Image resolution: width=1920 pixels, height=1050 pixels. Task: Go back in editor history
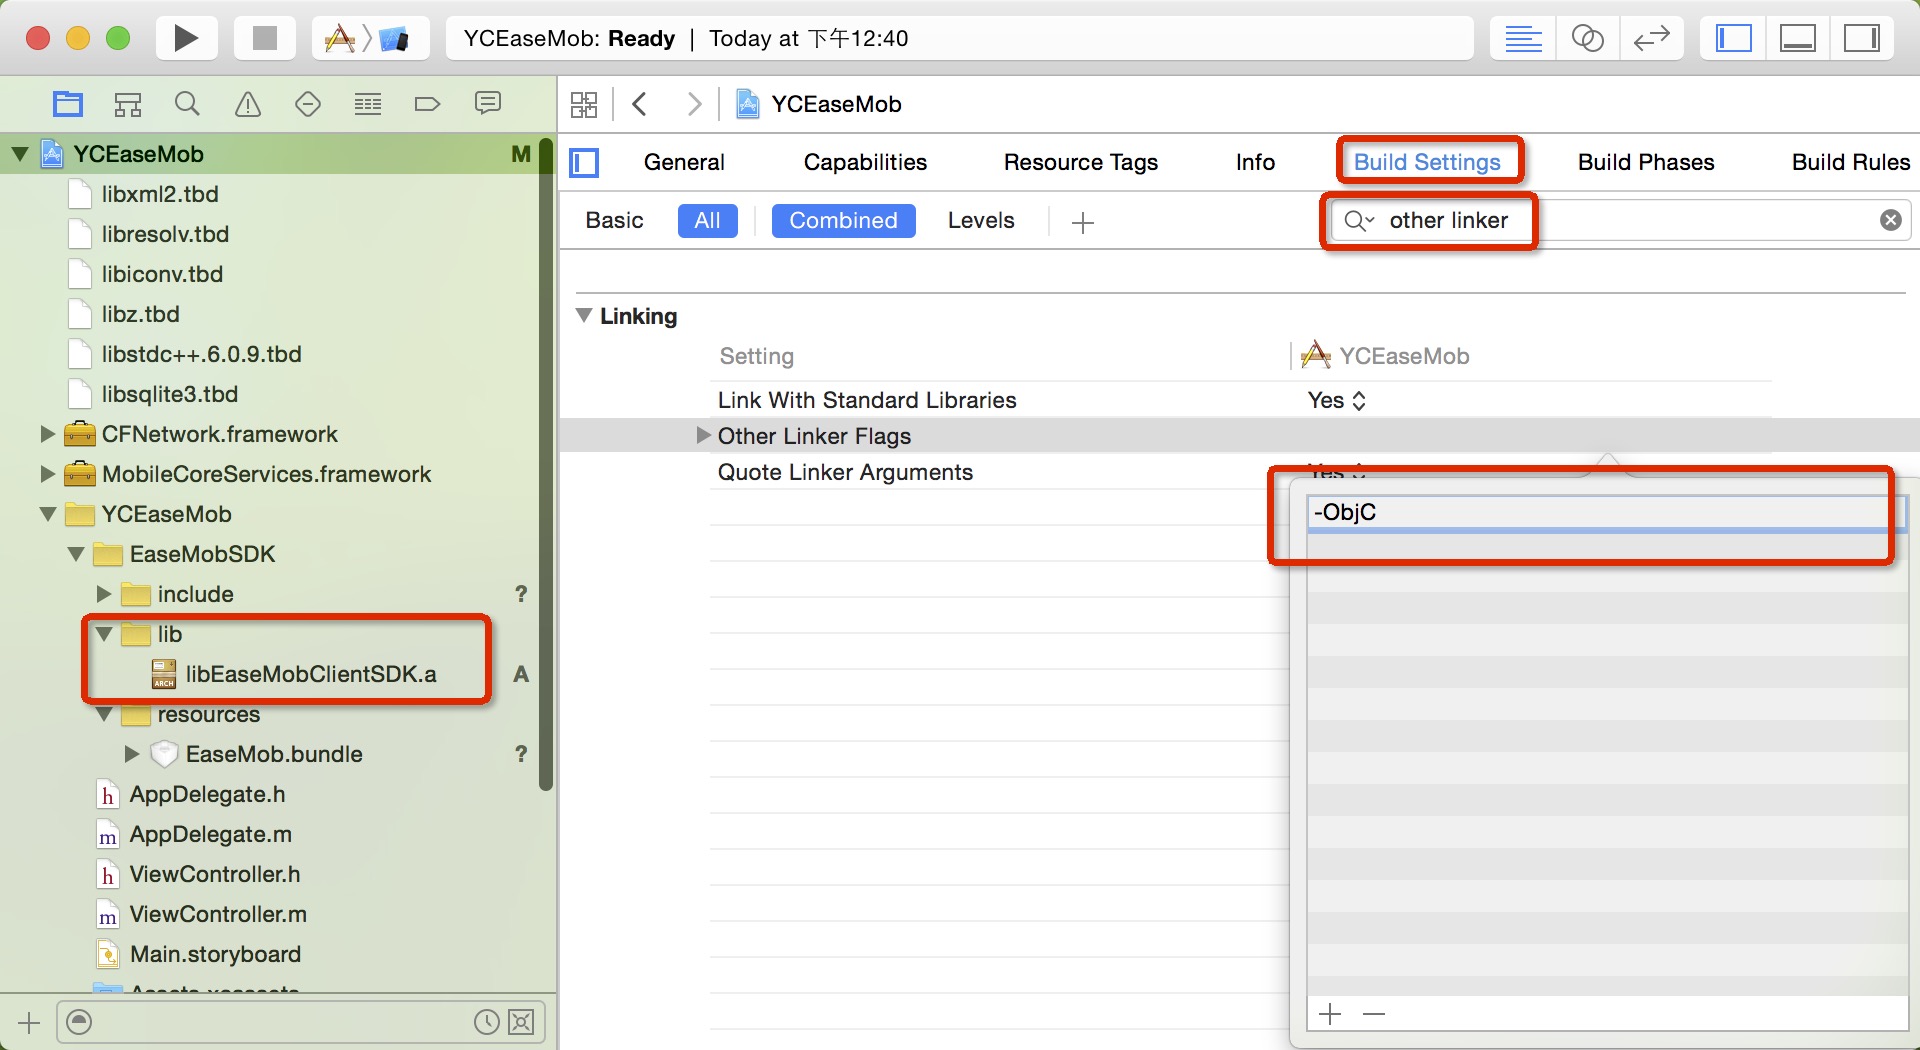(641, 104)
